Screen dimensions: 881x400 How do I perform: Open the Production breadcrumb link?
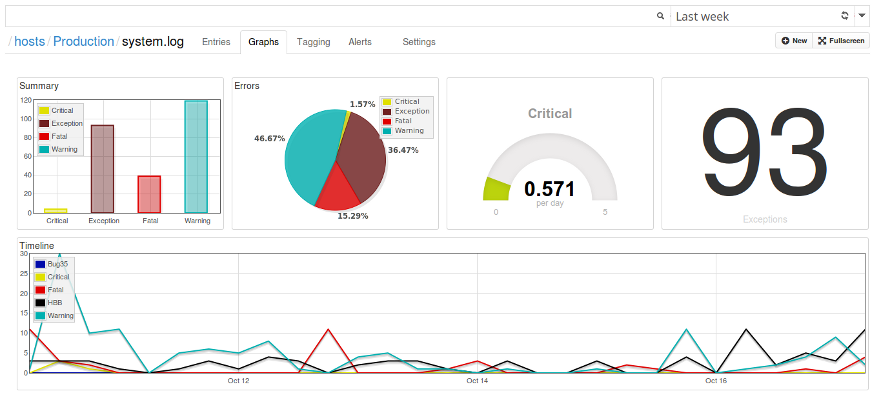(84, 42)
